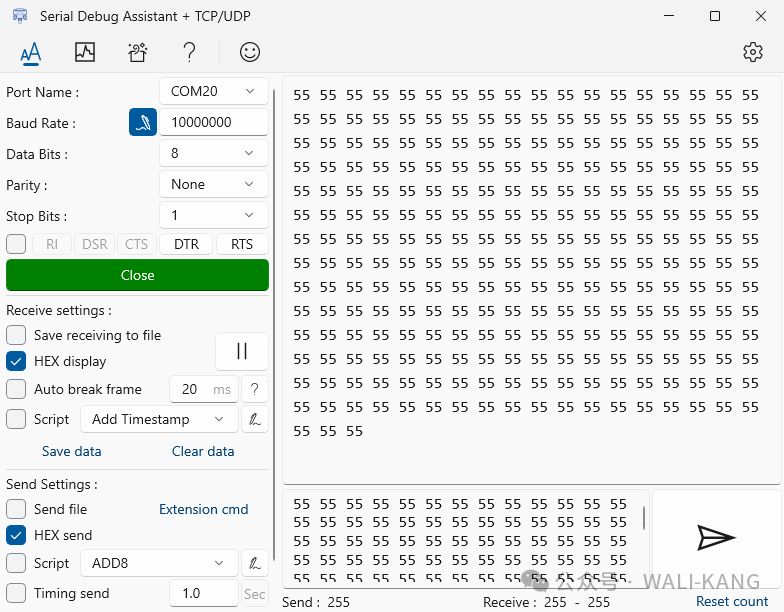
Task: Enable Save receiving to file
Action: (16, 335)
